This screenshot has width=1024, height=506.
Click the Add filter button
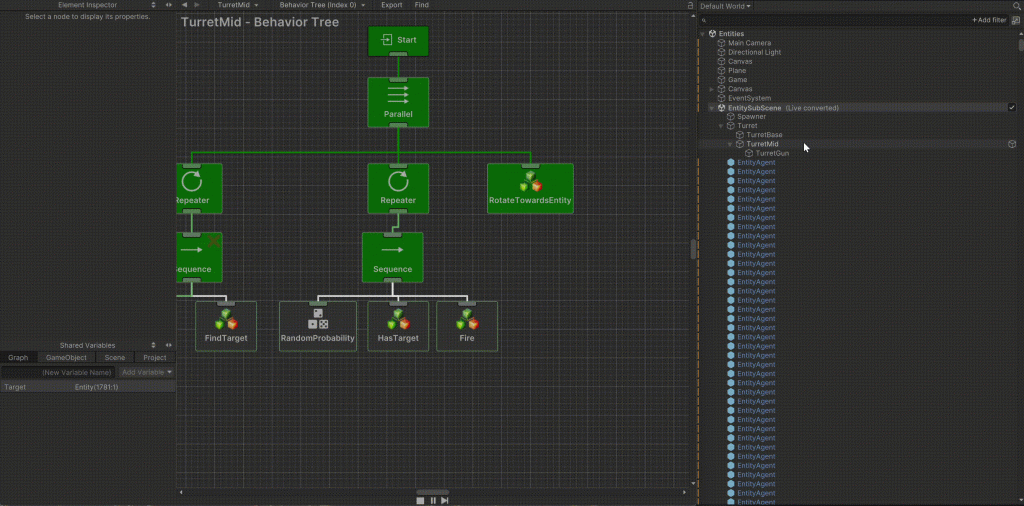click(x=989, y=20)
